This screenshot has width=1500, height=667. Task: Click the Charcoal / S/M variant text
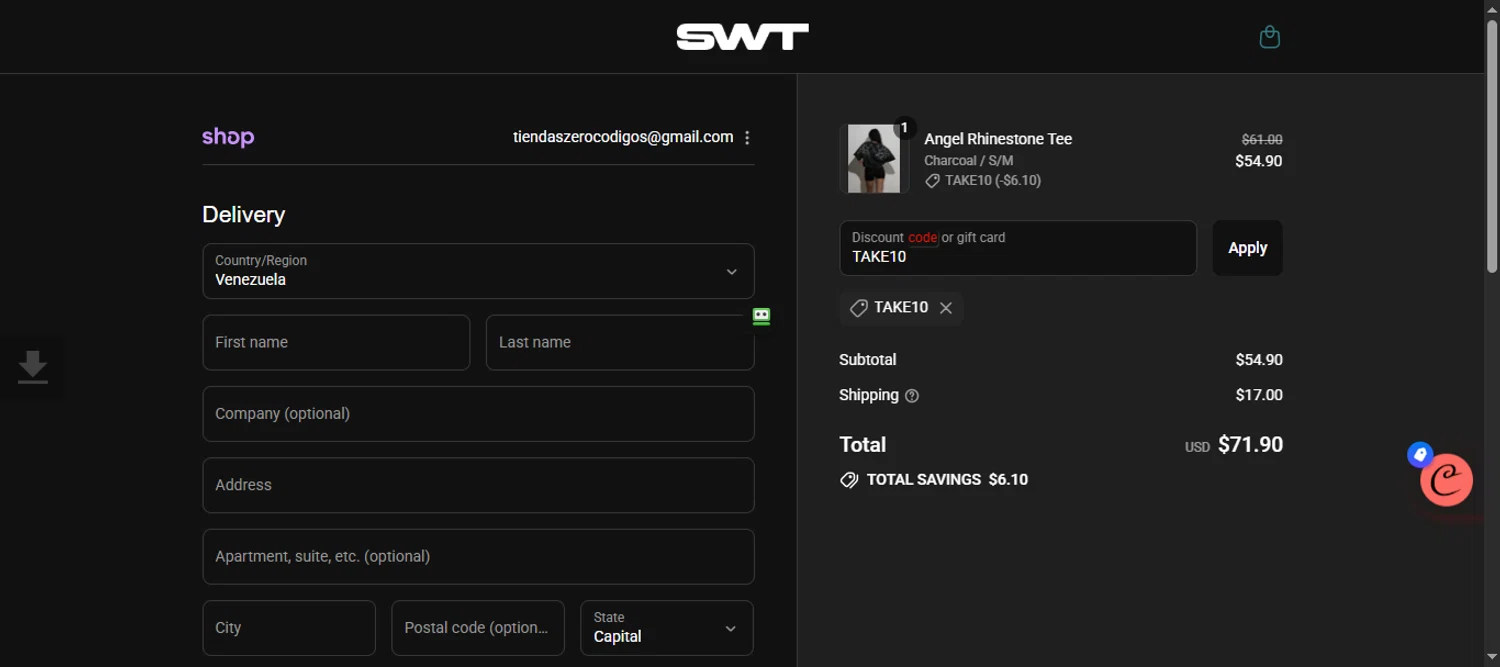[969, 160]
